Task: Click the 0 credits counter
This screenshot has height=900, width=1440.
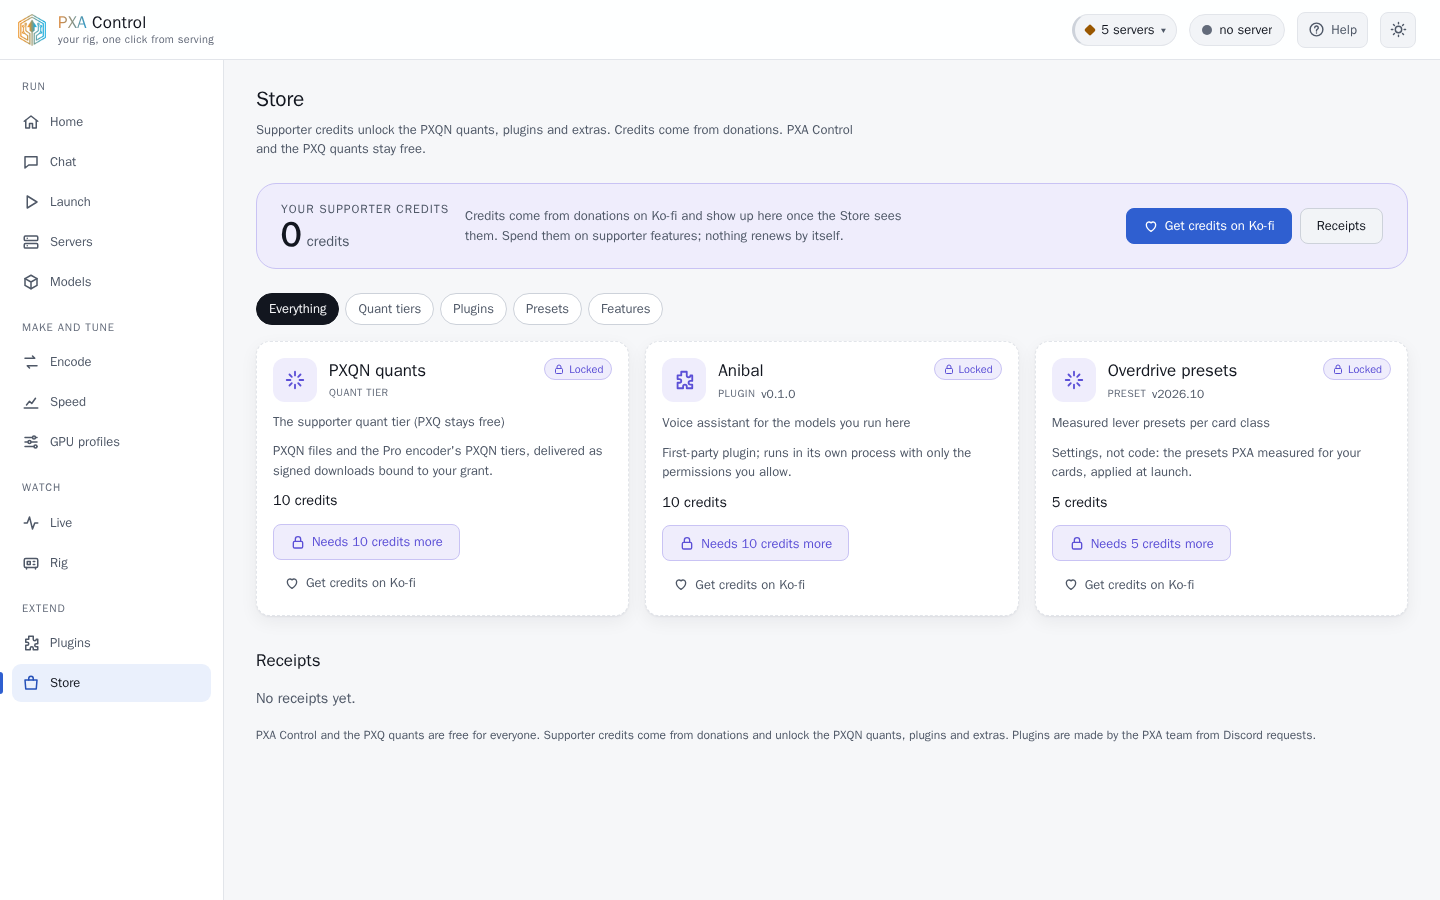Action: (315, 235)
